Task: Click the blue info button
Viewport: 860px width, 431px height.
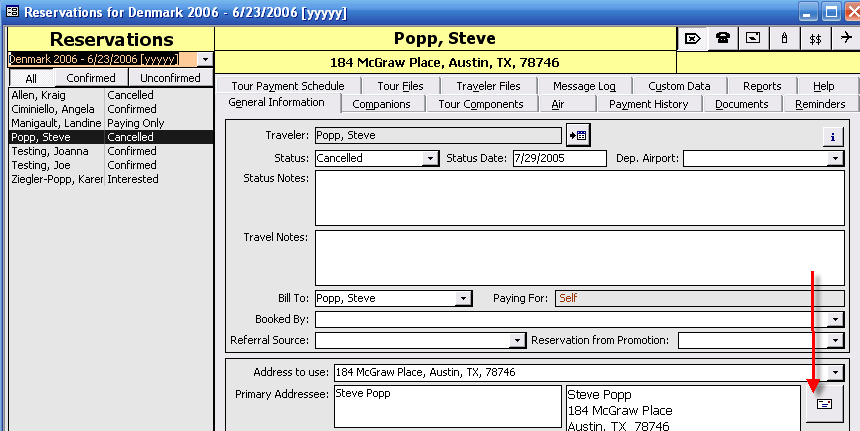Action: click(x=831, y=136)
